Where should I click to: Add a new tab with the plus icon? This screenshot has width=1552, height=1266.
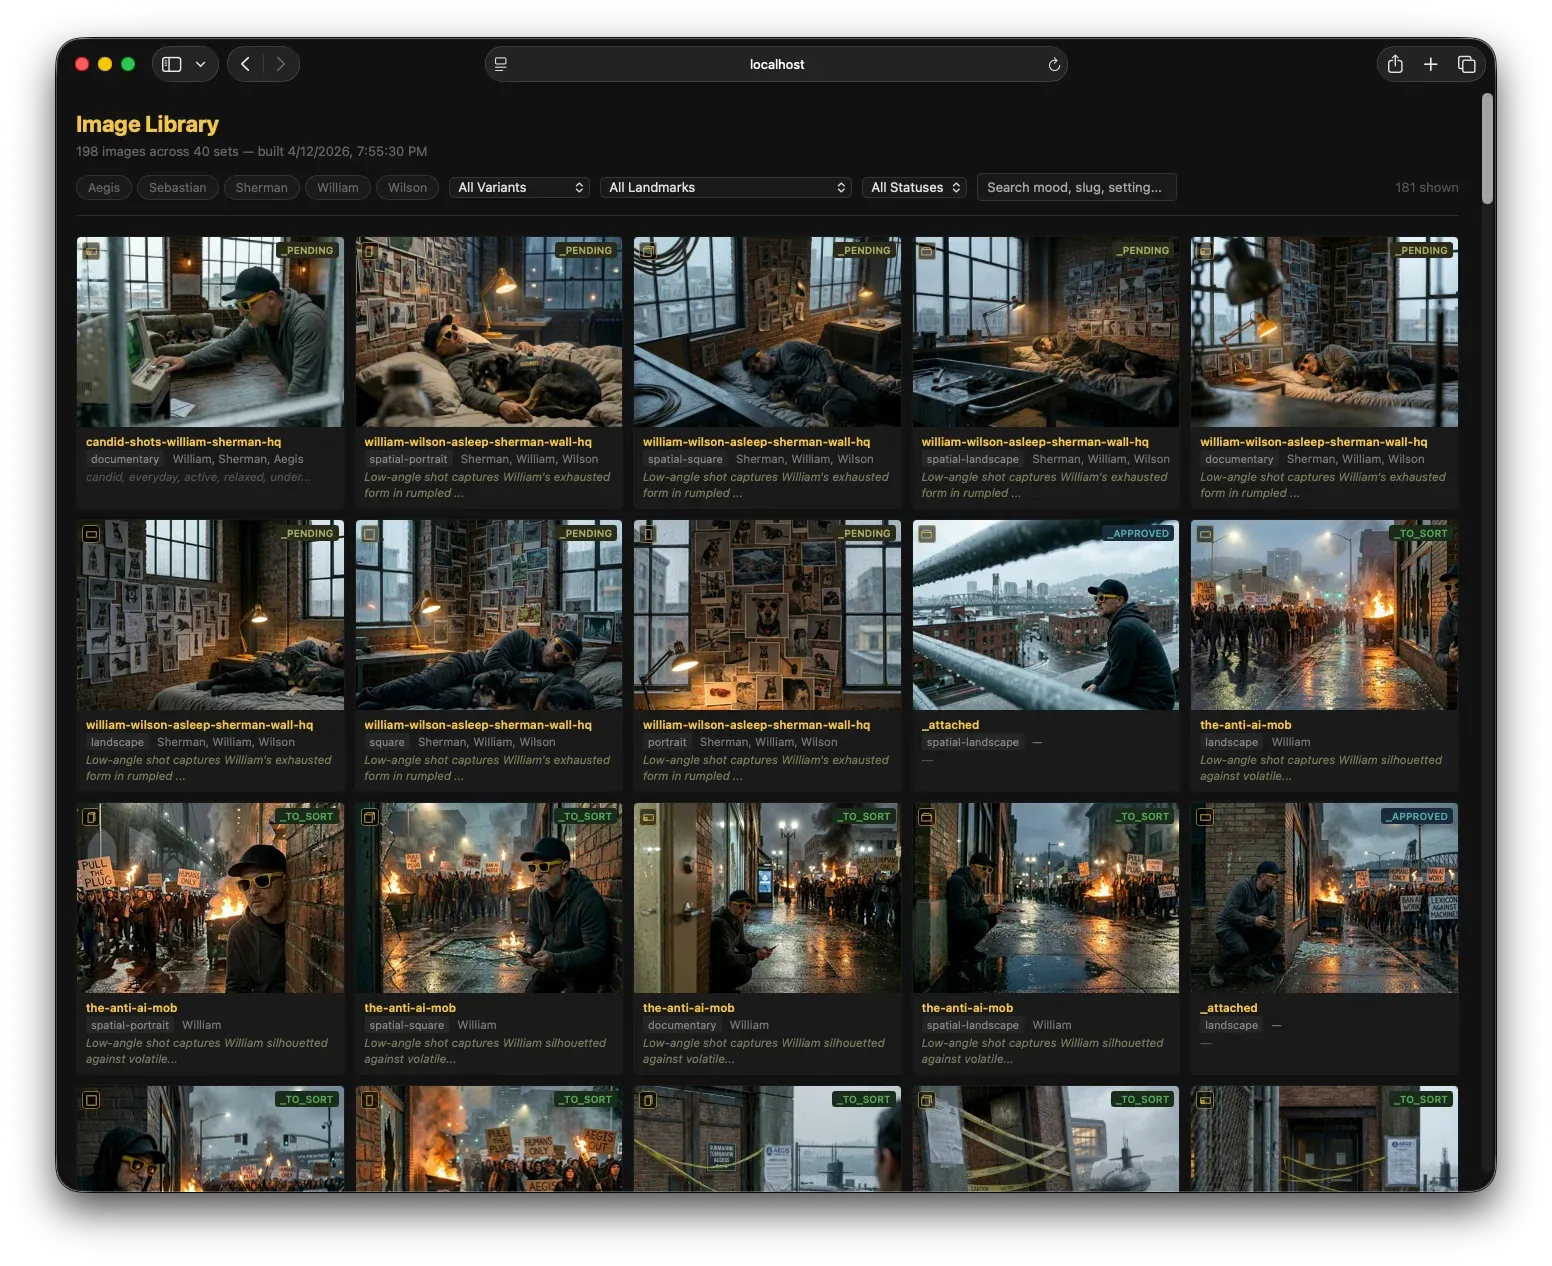[x=1431, y=64]
